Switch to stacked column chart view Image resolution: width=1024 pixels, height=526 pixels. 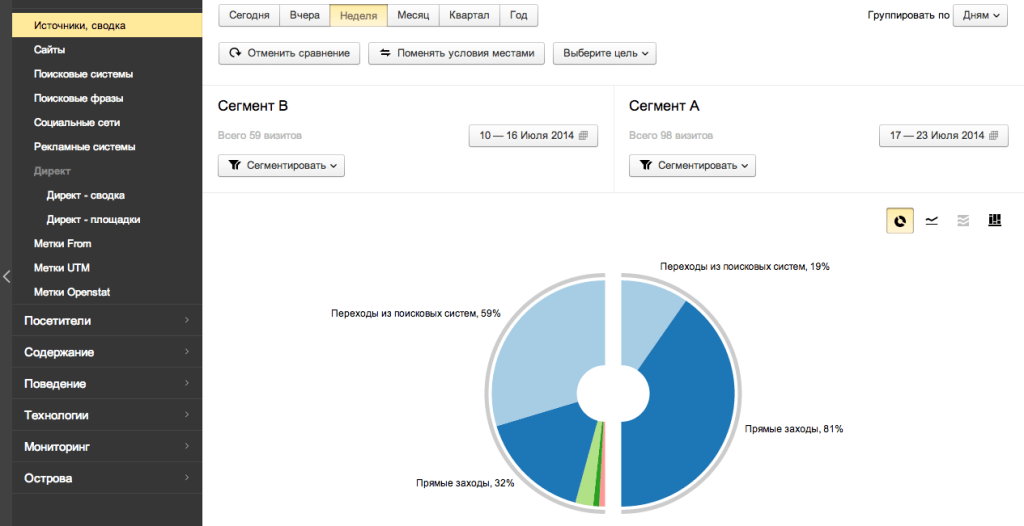tap(994, 221)
